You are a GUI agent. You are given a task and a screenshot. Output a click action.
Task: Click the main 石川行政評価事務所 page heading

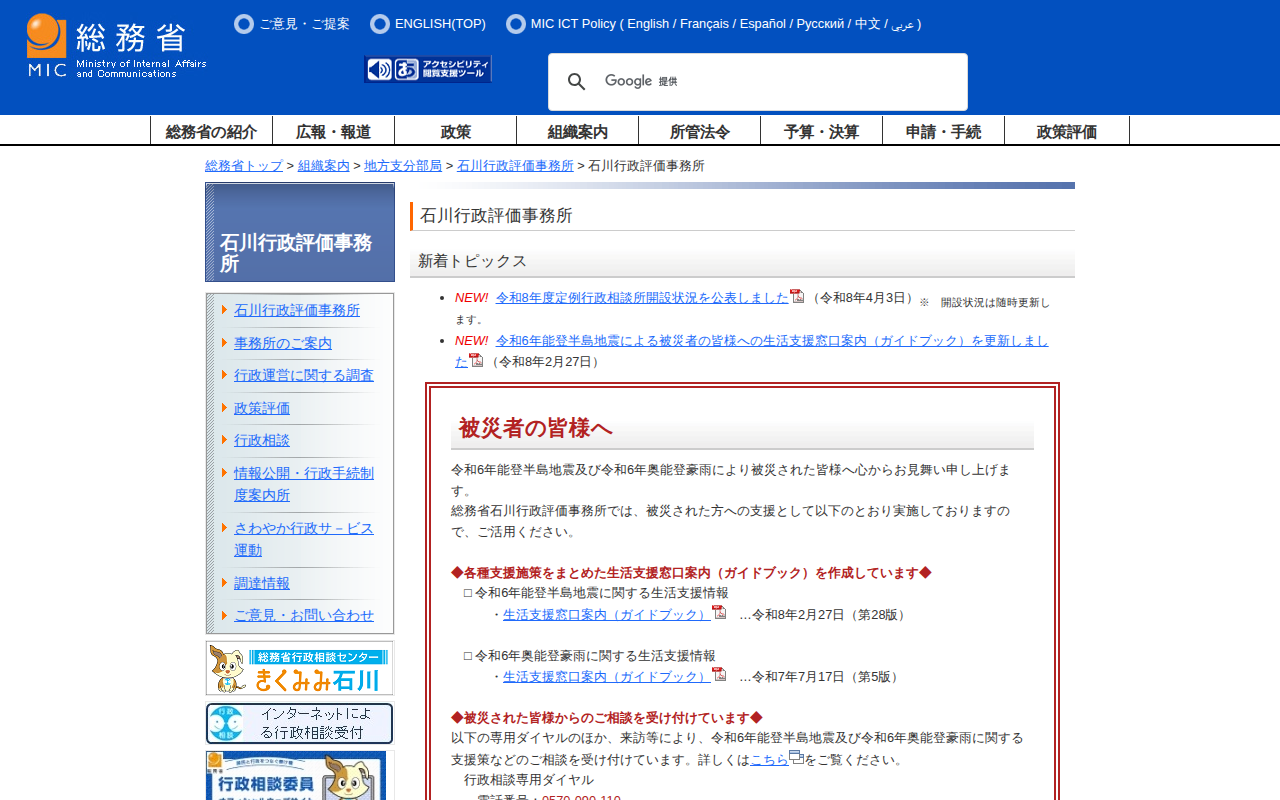pos(496,216)
